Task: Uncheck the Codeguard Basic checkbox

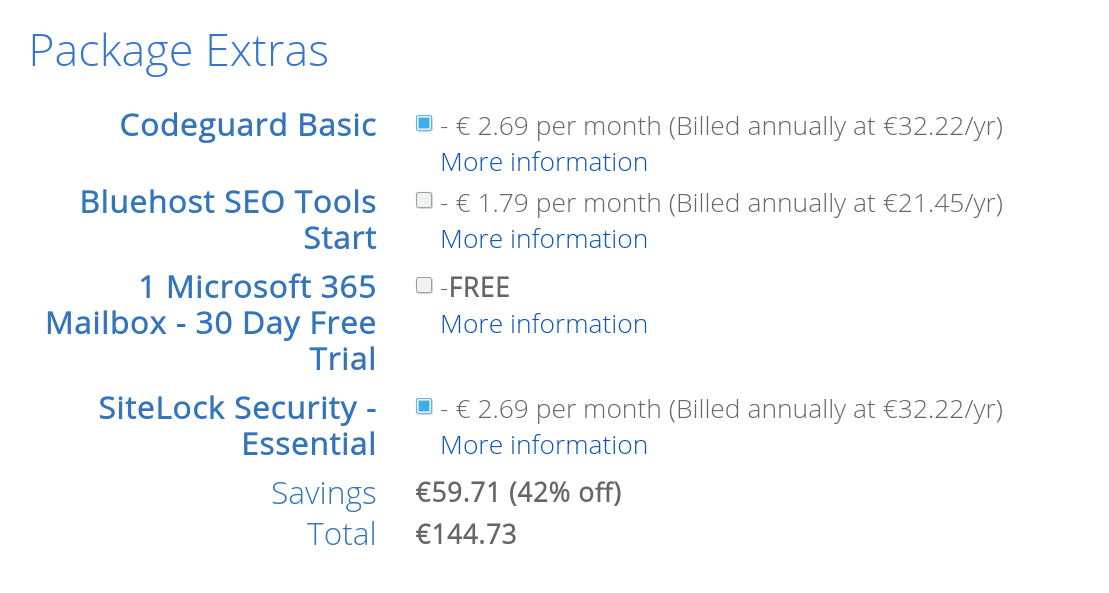Action: [424, 123]
